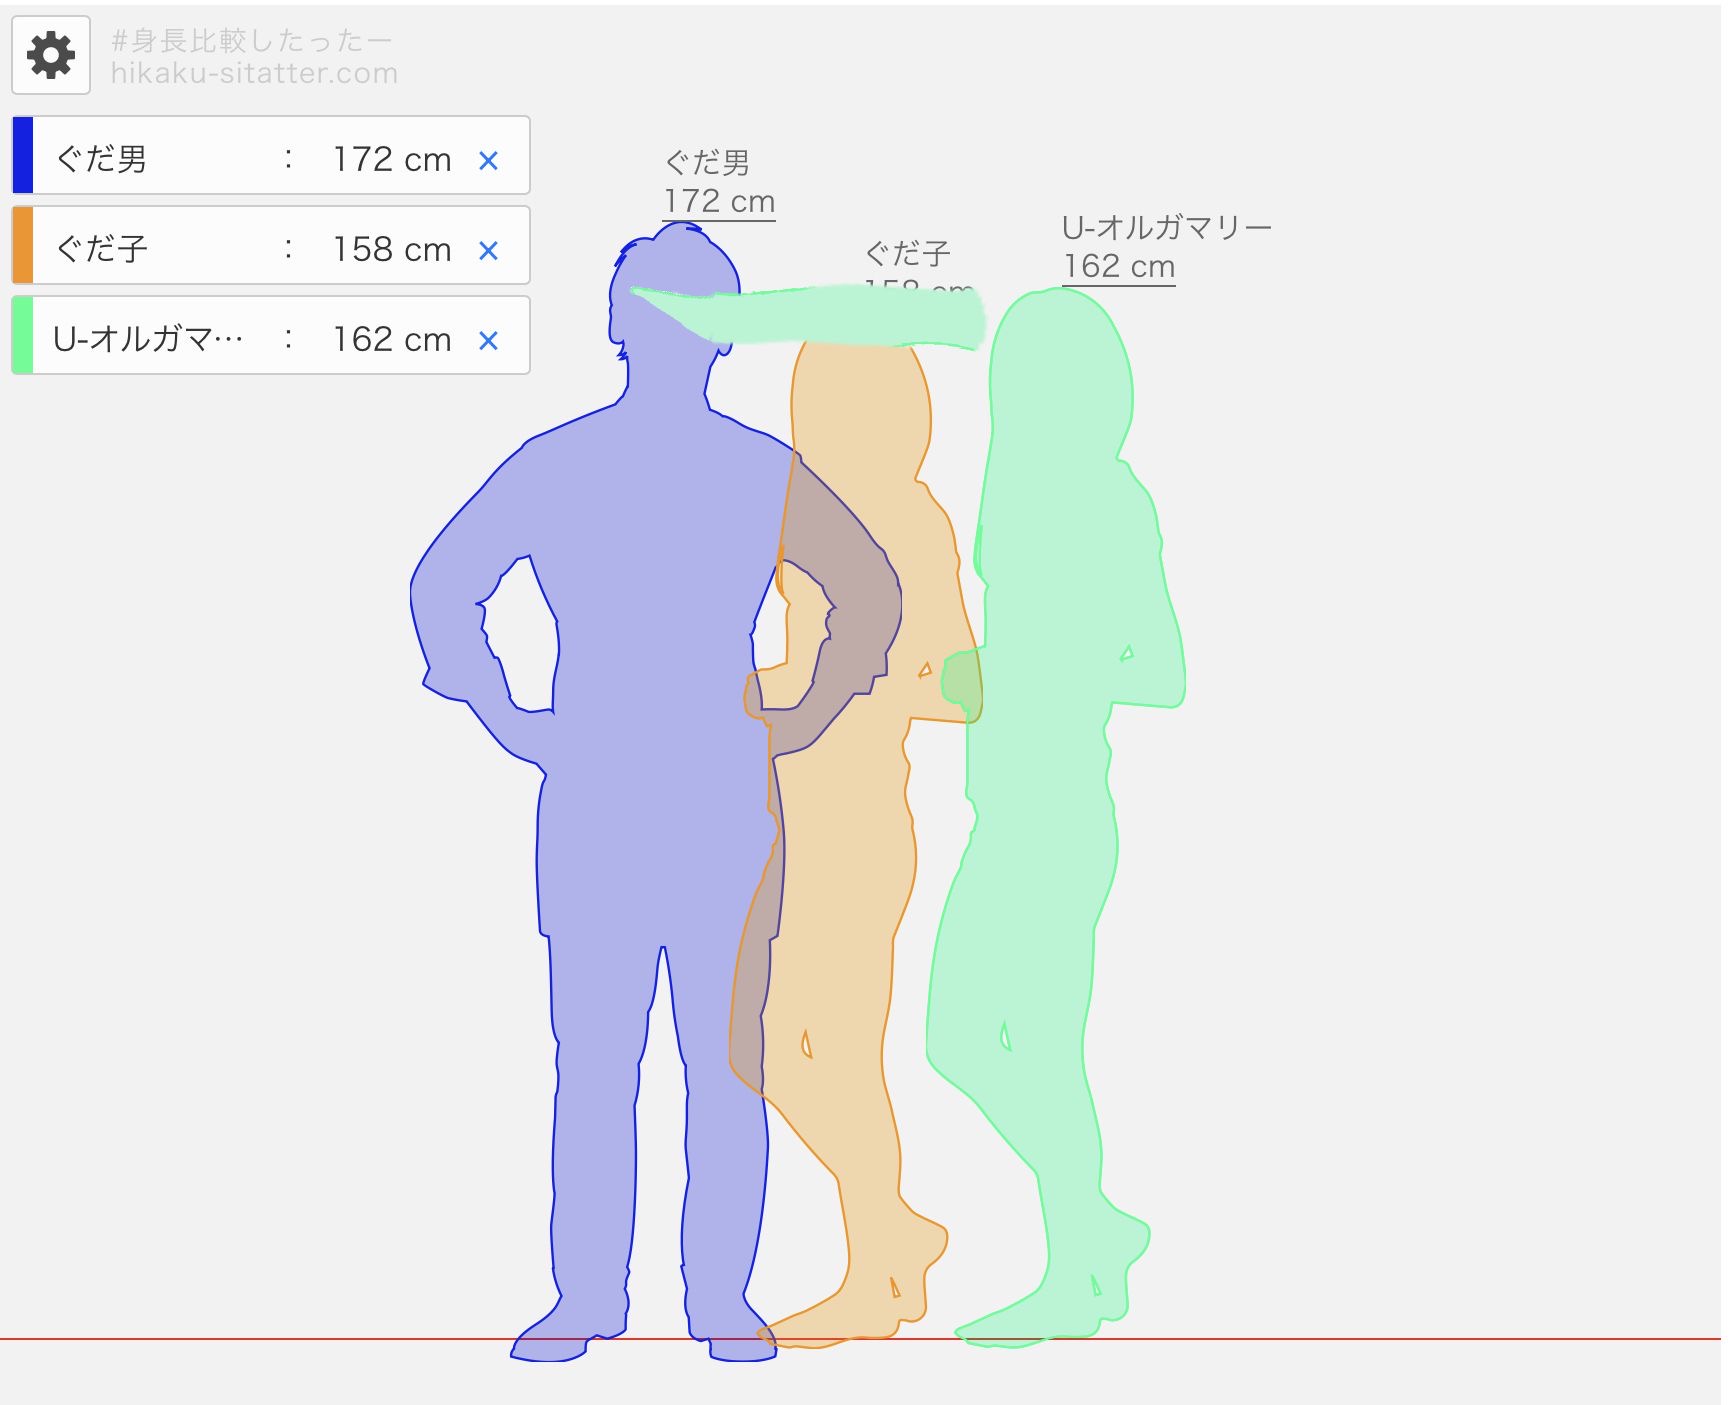Click the orange color swatch for ぐだ子
Viewport: 1731px width, 1405px height.
click(x=23, y=245)
